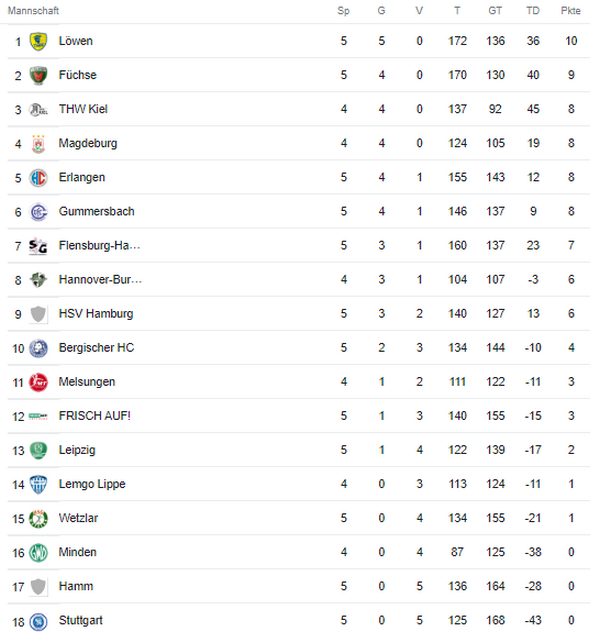Image resolution: width=600 pixels, height=643 pixels.
Task: Select the THW Kiel club emblem
Action: [x=38, y=109]
